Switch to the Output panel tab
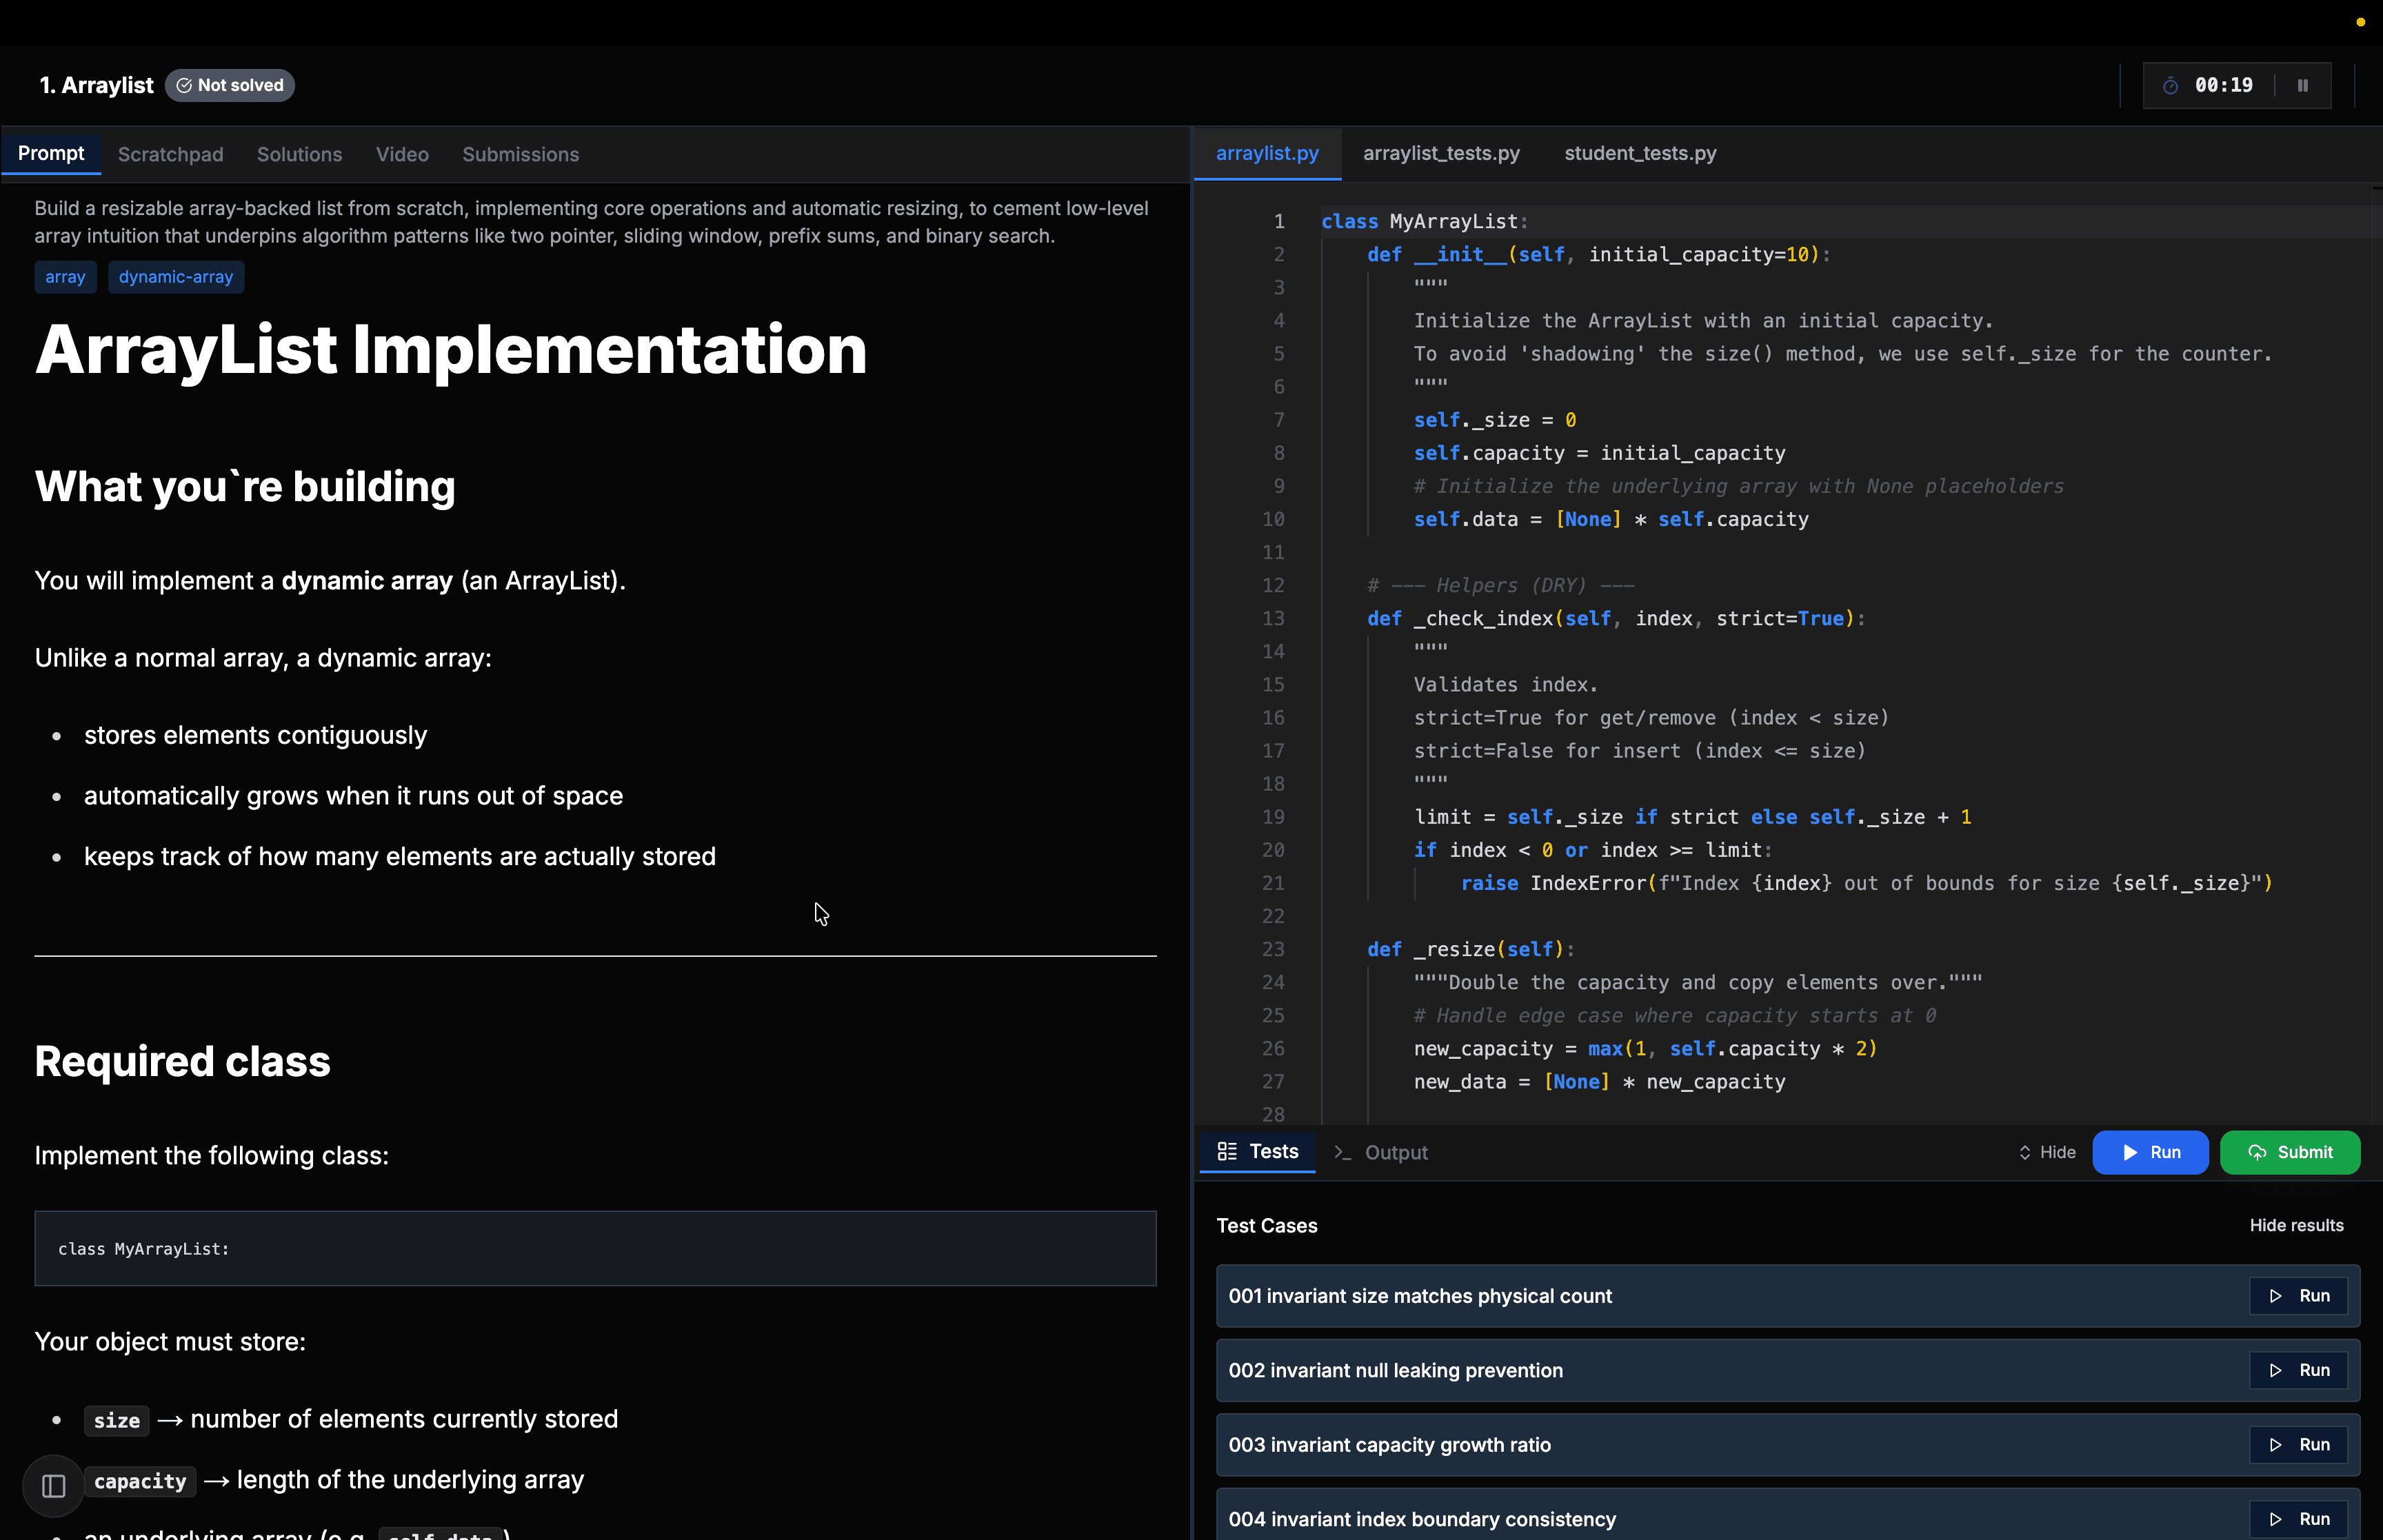Screen dimensions: 2383x1540 point(1381,1153)
